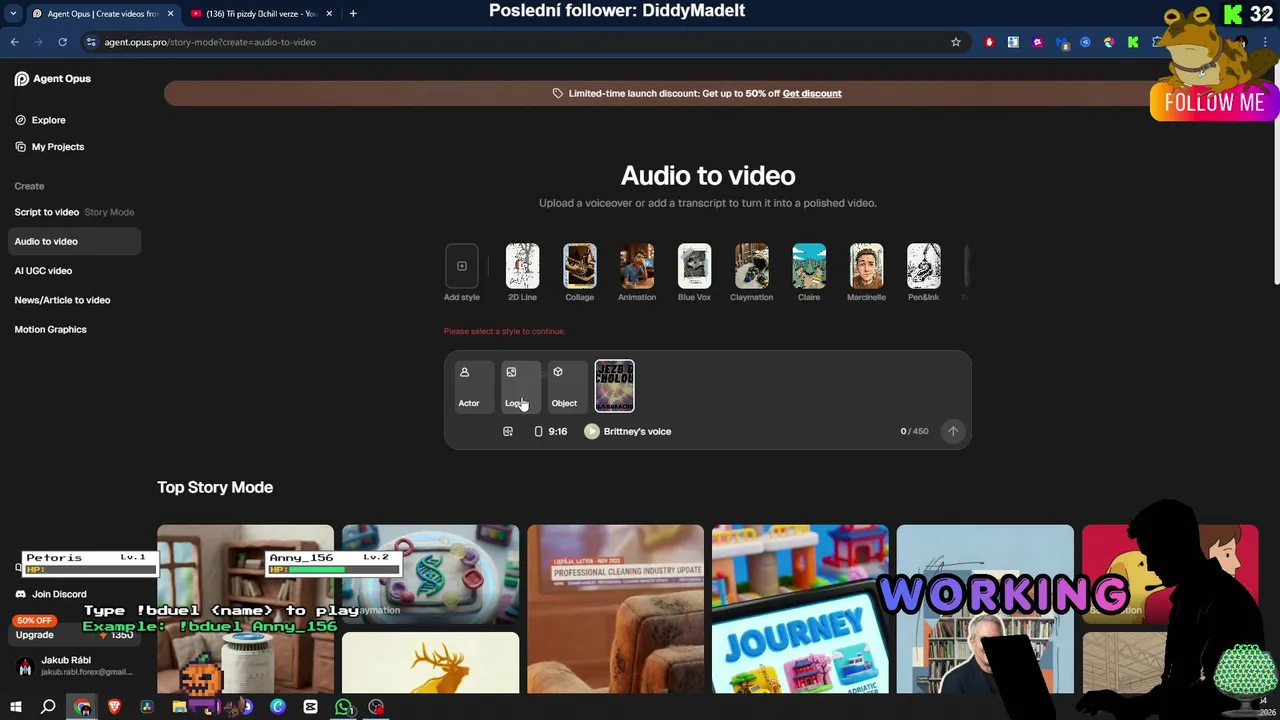Open the 9:16 aspect ratio selector
Image resolution: width=1280 pixels, height=720 pixels.
point(551,432)
